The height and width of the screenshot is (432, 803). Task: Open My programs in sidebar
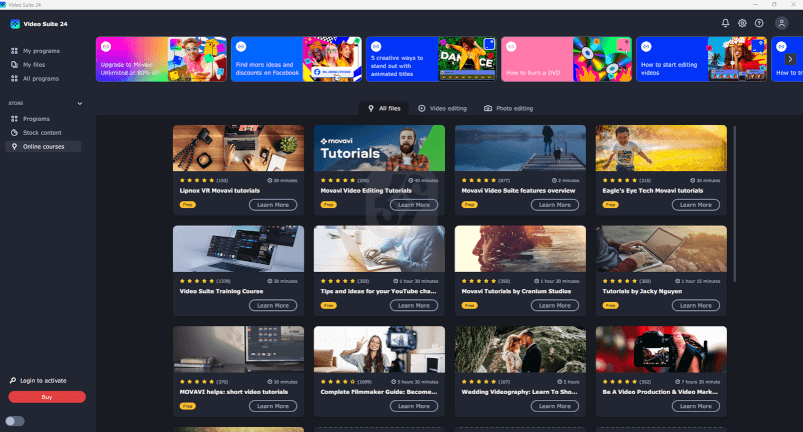[x=41, y=51]
